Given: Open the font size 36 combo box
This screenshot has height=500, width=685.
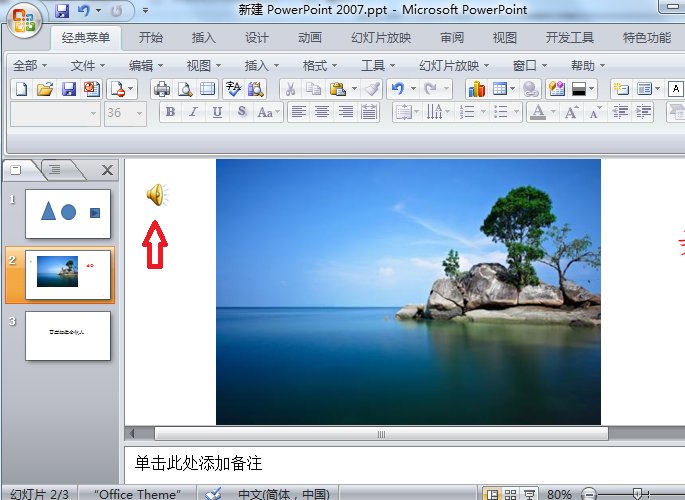Looking at the screenshot, I should click(125, 114).
